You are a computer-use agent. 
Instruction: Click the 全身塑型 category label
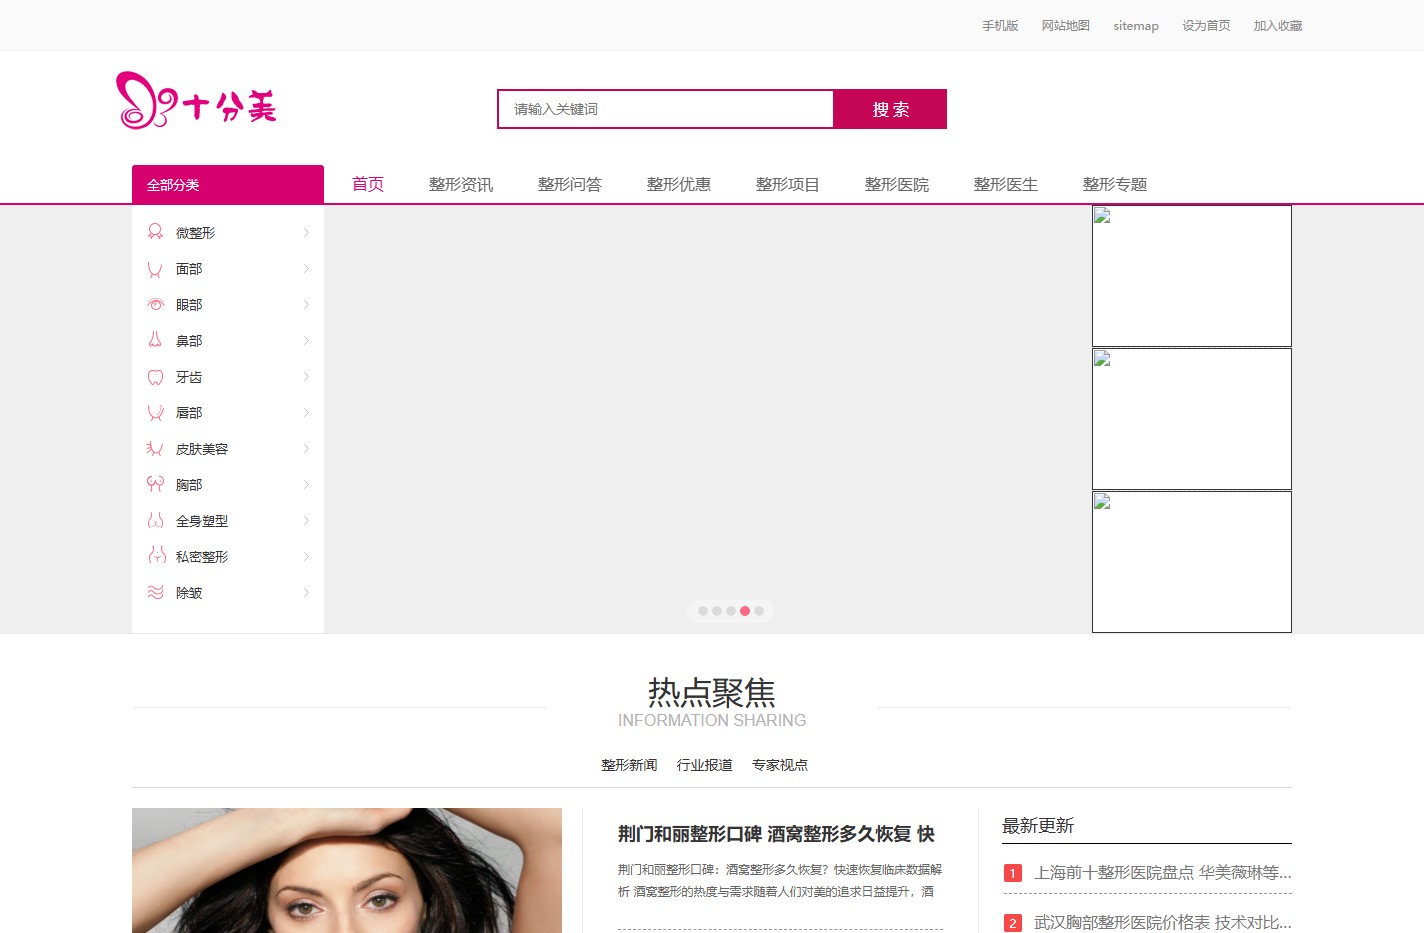(202, 521)
